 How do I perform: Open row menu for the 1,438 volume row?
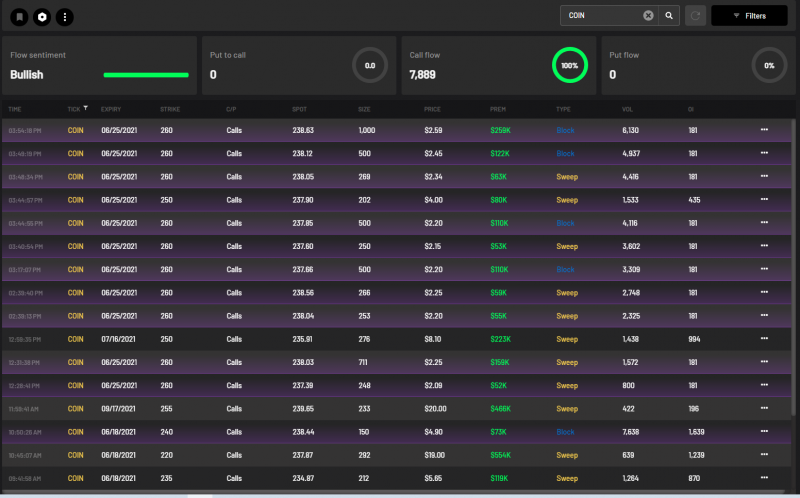(764, 338)
